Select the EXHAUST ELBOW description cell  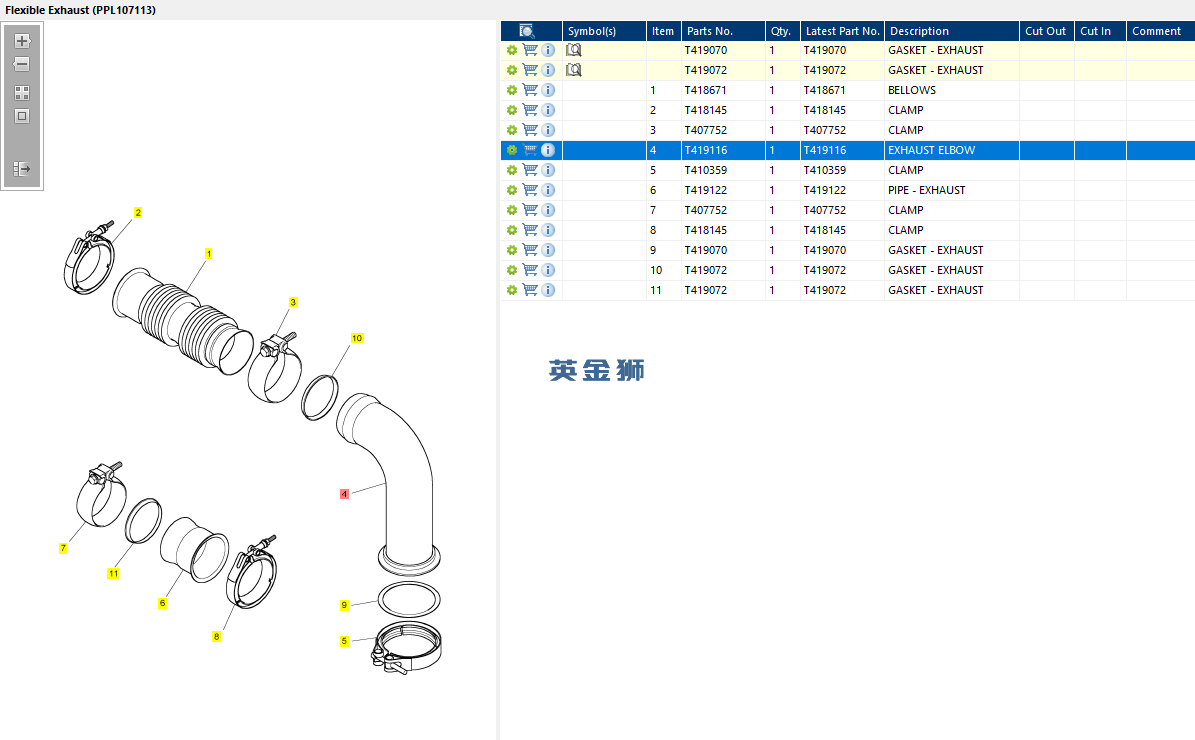point(952,150)
